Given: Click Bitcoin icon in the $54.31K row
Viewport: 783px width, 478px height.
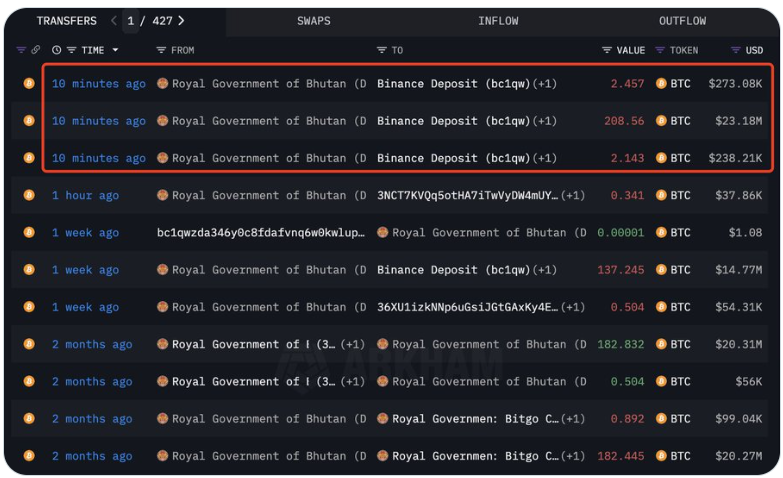Looking at the screenshot, I should (x=29, y=307).
